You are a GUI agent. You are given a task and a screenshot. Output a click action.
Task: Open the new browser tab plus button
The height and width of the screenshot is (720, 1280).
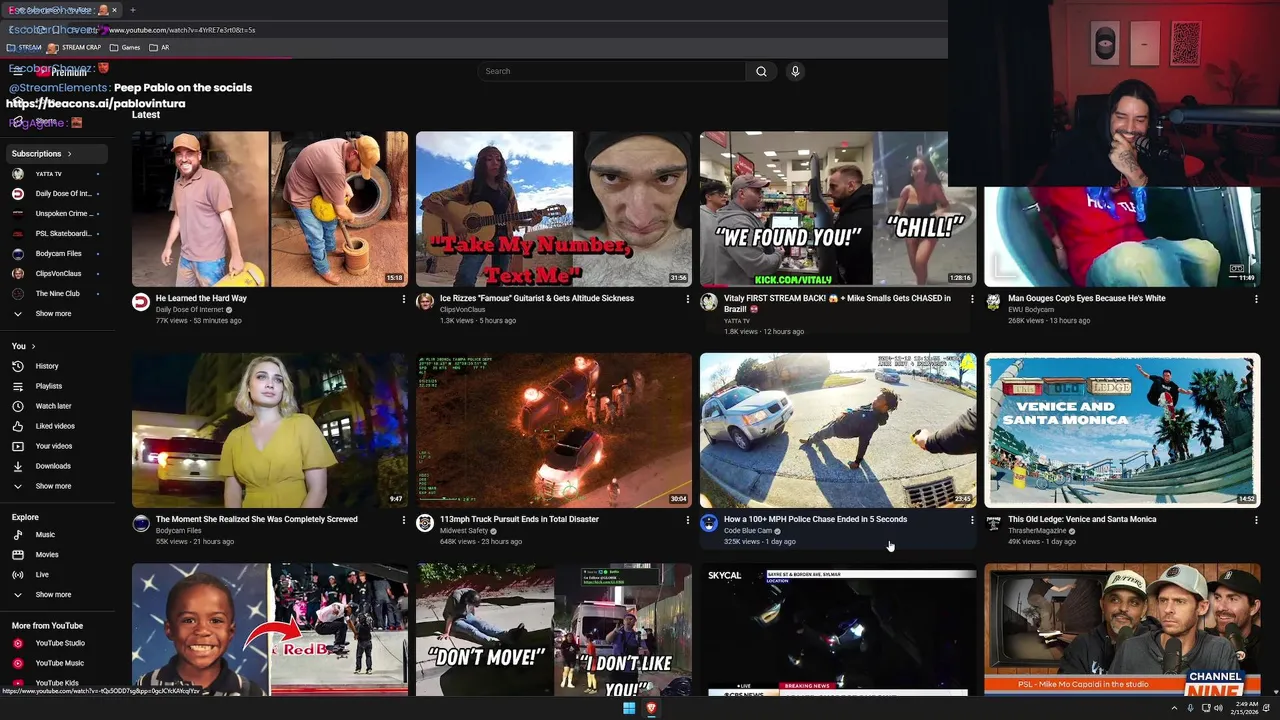tap(132, 10)
